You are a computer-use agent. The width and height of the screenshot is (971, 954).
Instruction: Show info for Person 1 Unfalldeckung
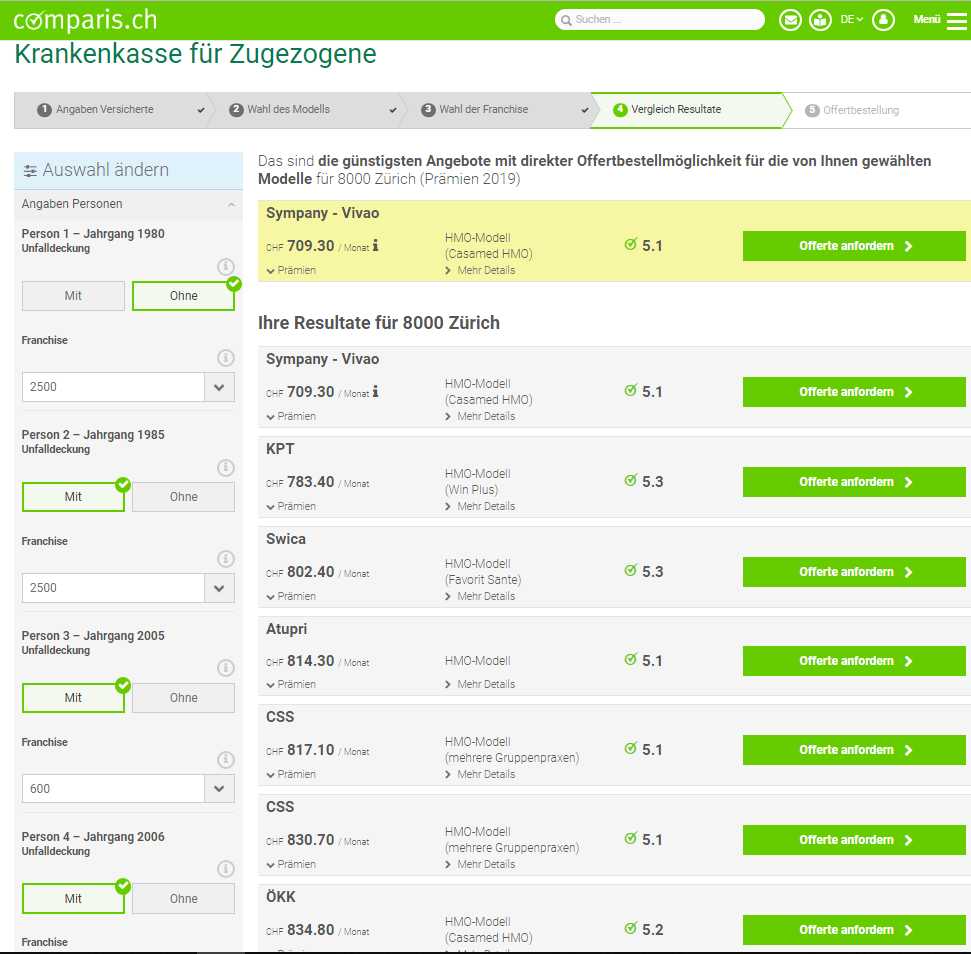(x=225, y=267)
